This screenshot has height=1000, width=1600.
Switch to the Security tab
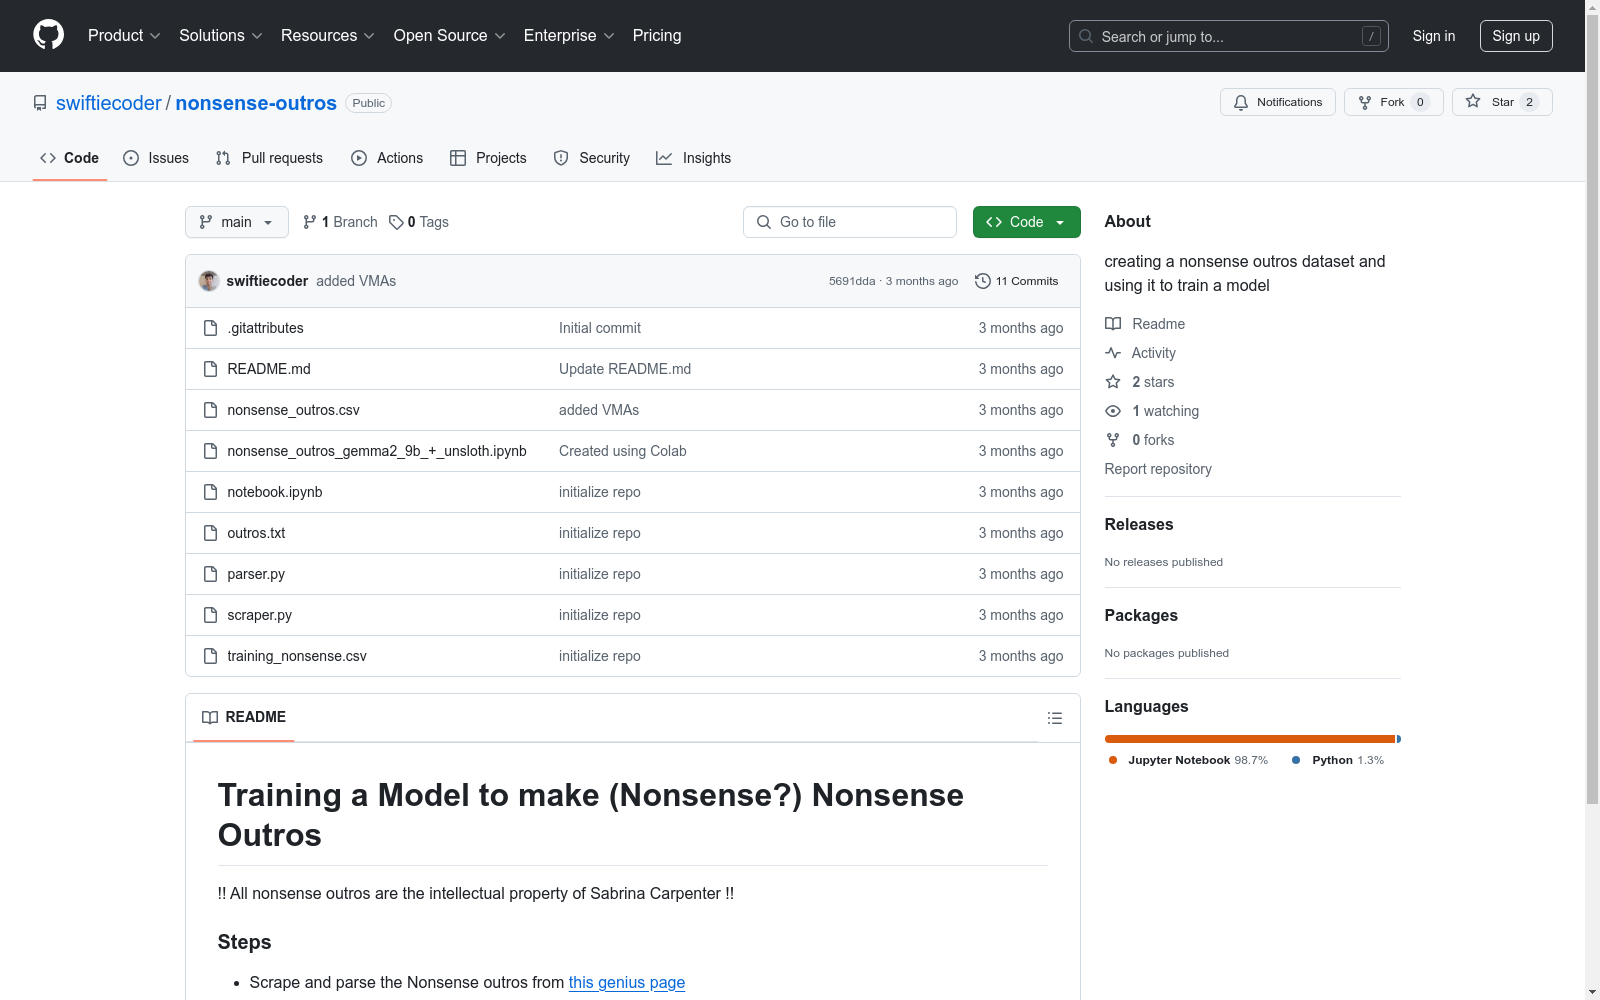click(x=592, y=158)
